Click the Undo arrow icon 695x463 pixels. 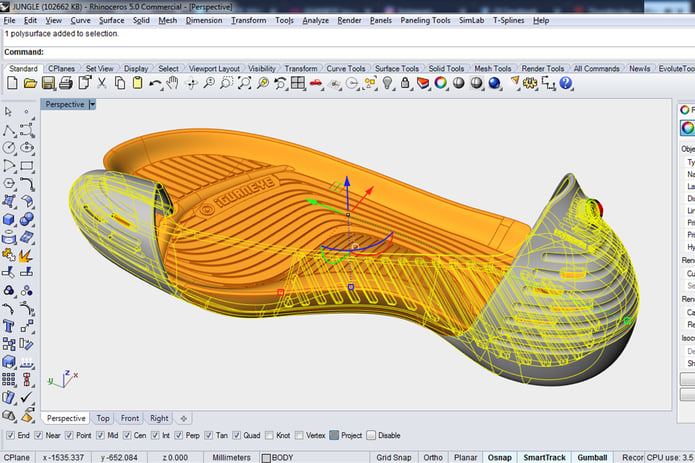155,83
